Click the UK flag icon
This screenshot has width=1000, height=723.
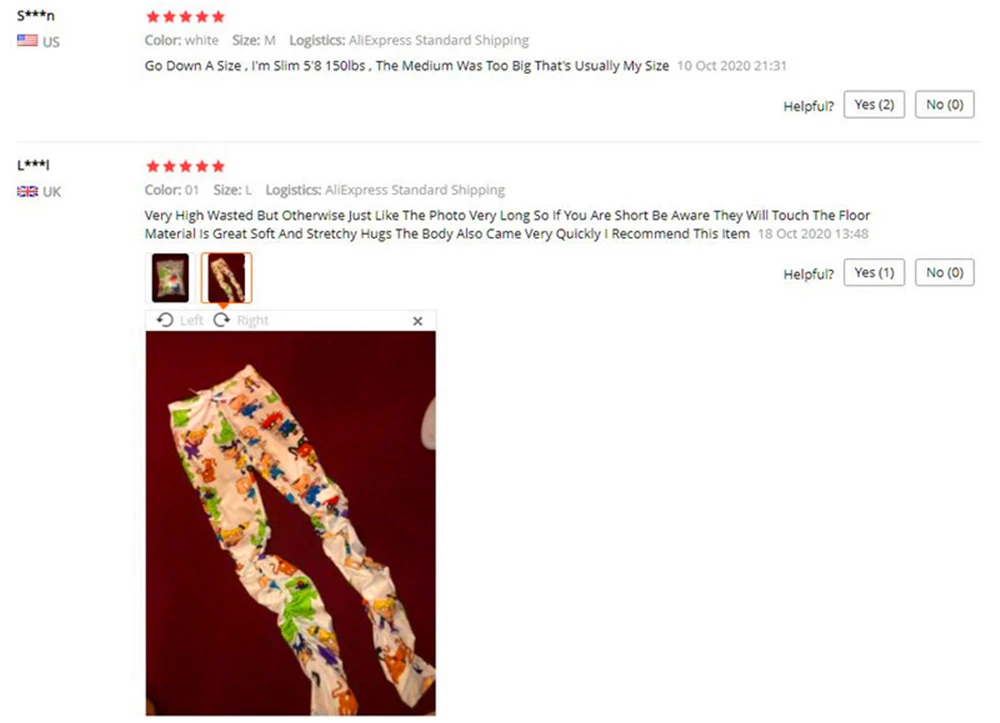point(27,191)
